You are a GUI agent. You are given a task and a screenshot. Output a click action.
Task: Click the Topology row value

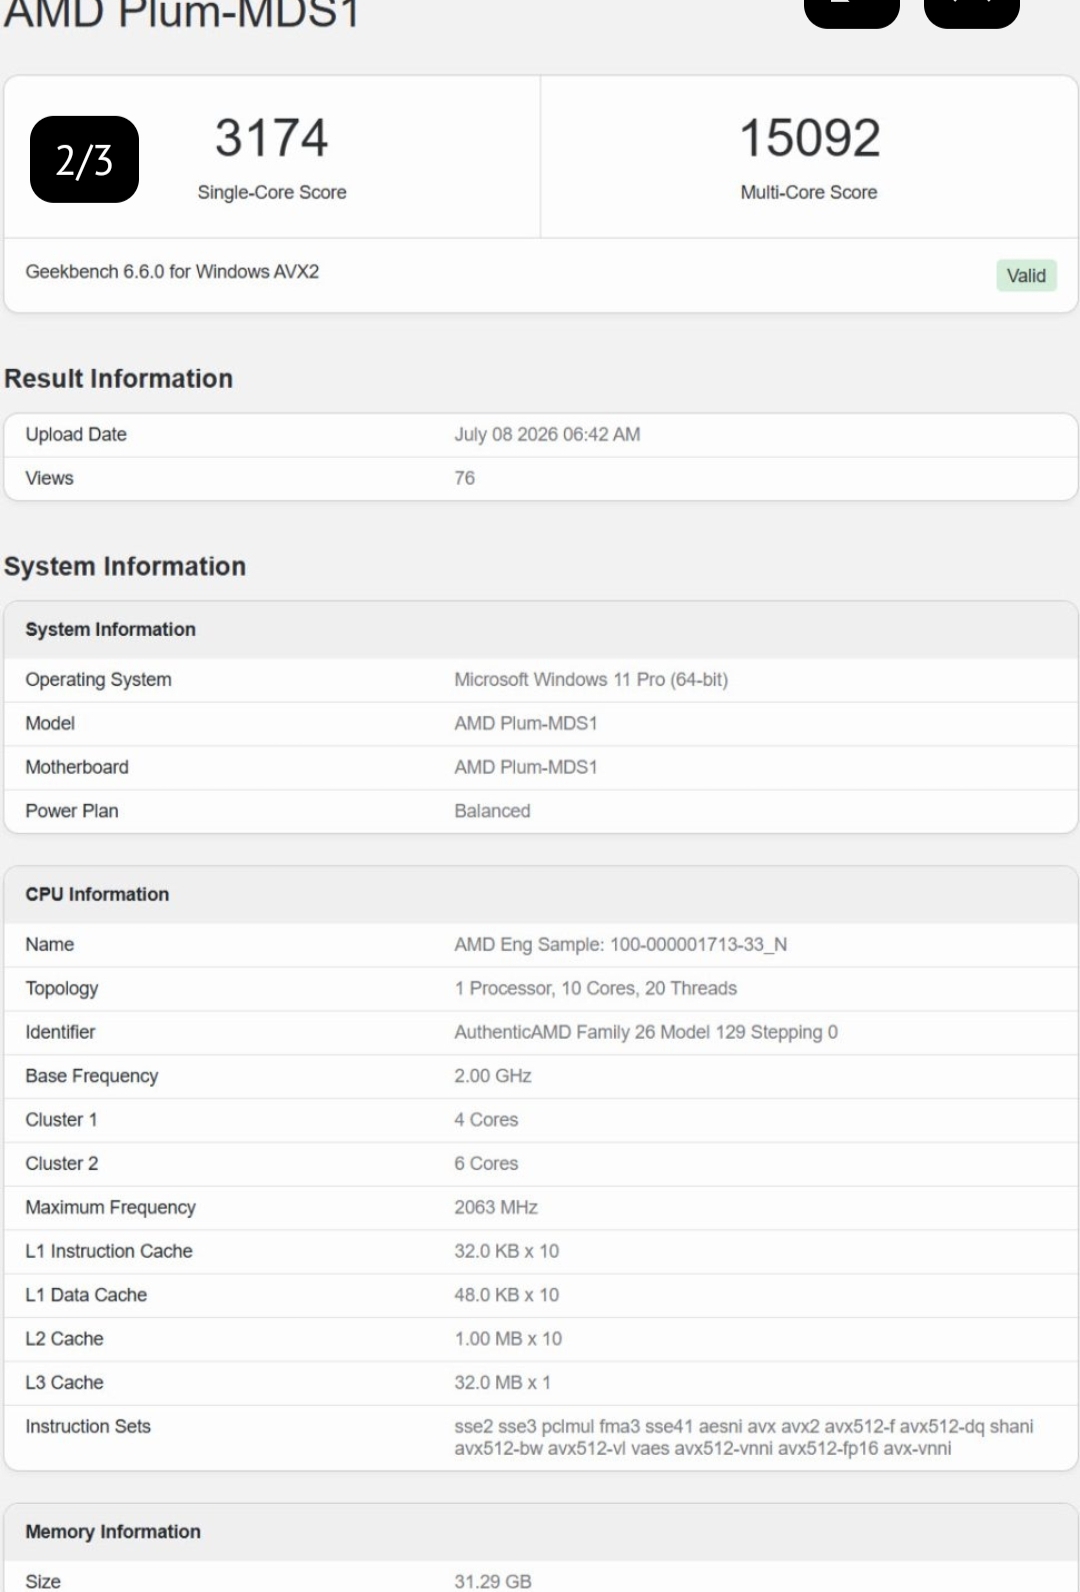pos(595,988)
